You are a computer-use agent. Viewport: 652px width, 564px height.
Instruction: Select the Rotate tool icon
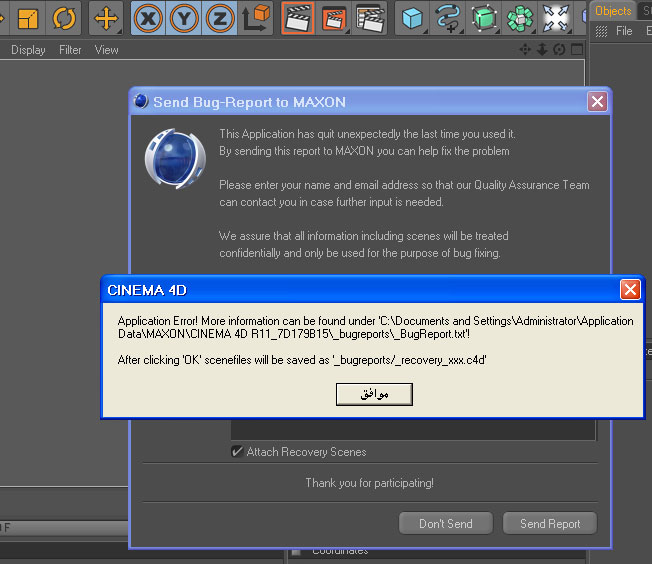tap(64, 19)
